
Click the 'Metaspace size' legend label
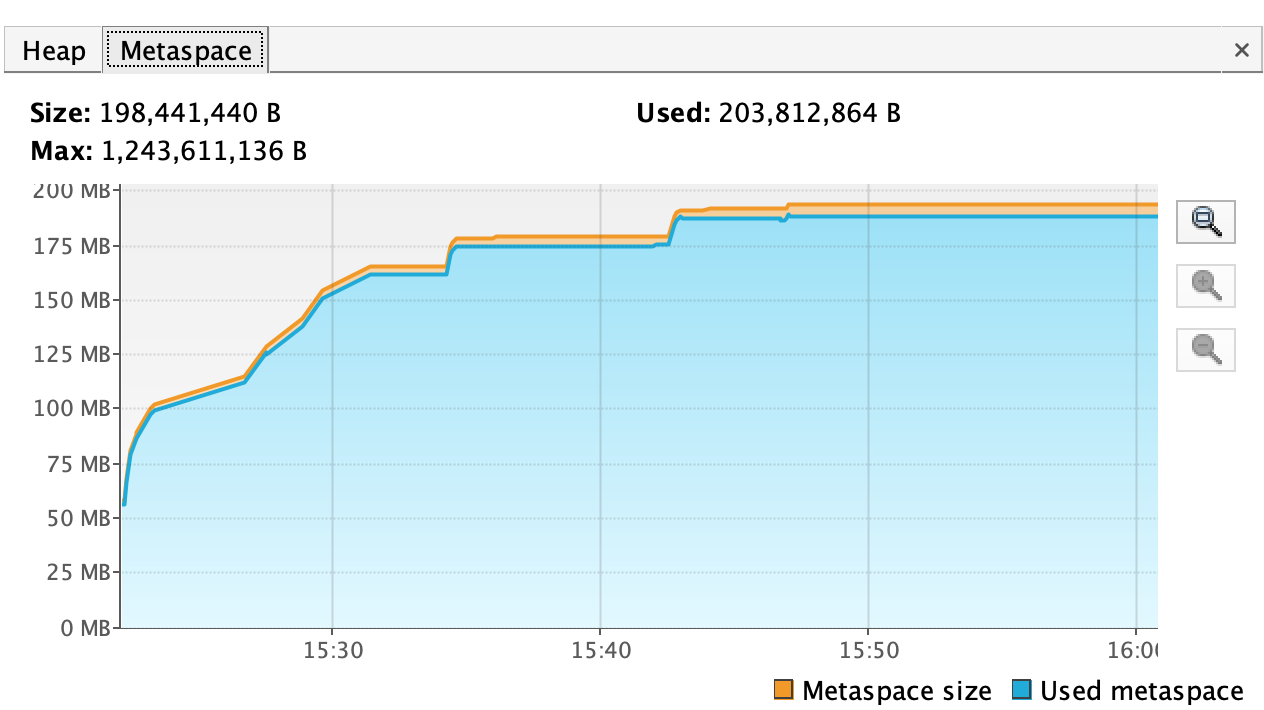click(x=896, y=691)
